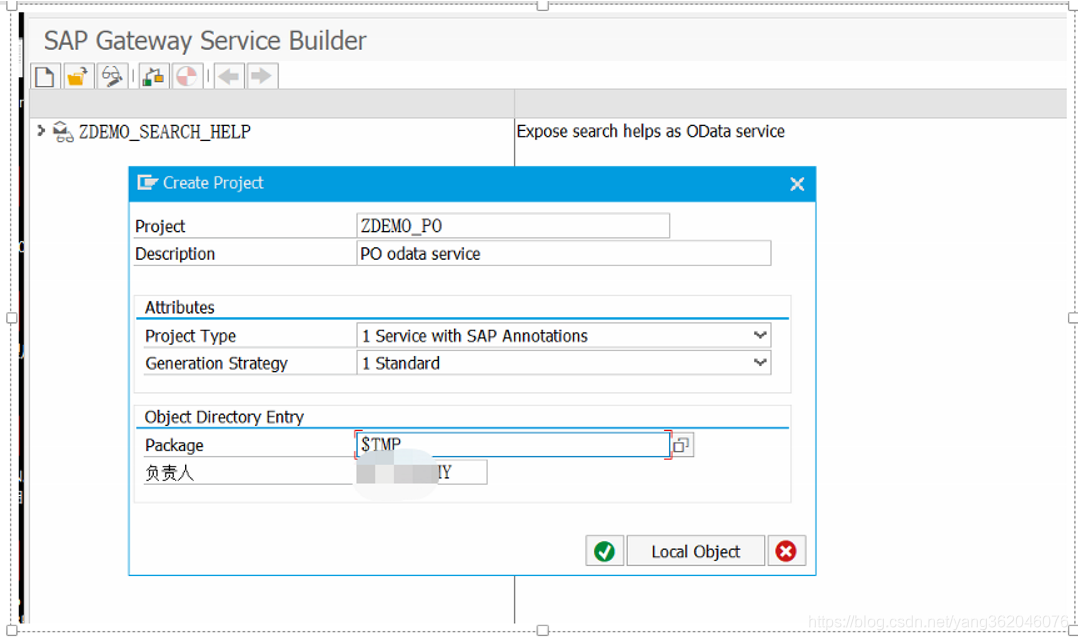Click the 'Project' label
Viewport: 1078px width, 640px height.
[160, 226]
